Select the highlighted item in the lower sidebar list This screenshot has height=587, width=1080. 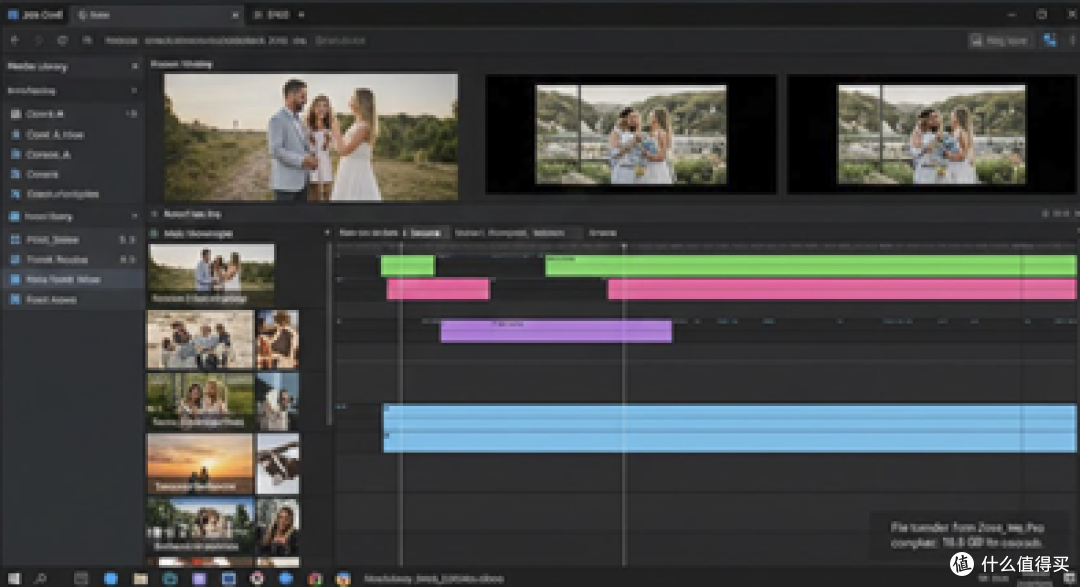point(72,280)
